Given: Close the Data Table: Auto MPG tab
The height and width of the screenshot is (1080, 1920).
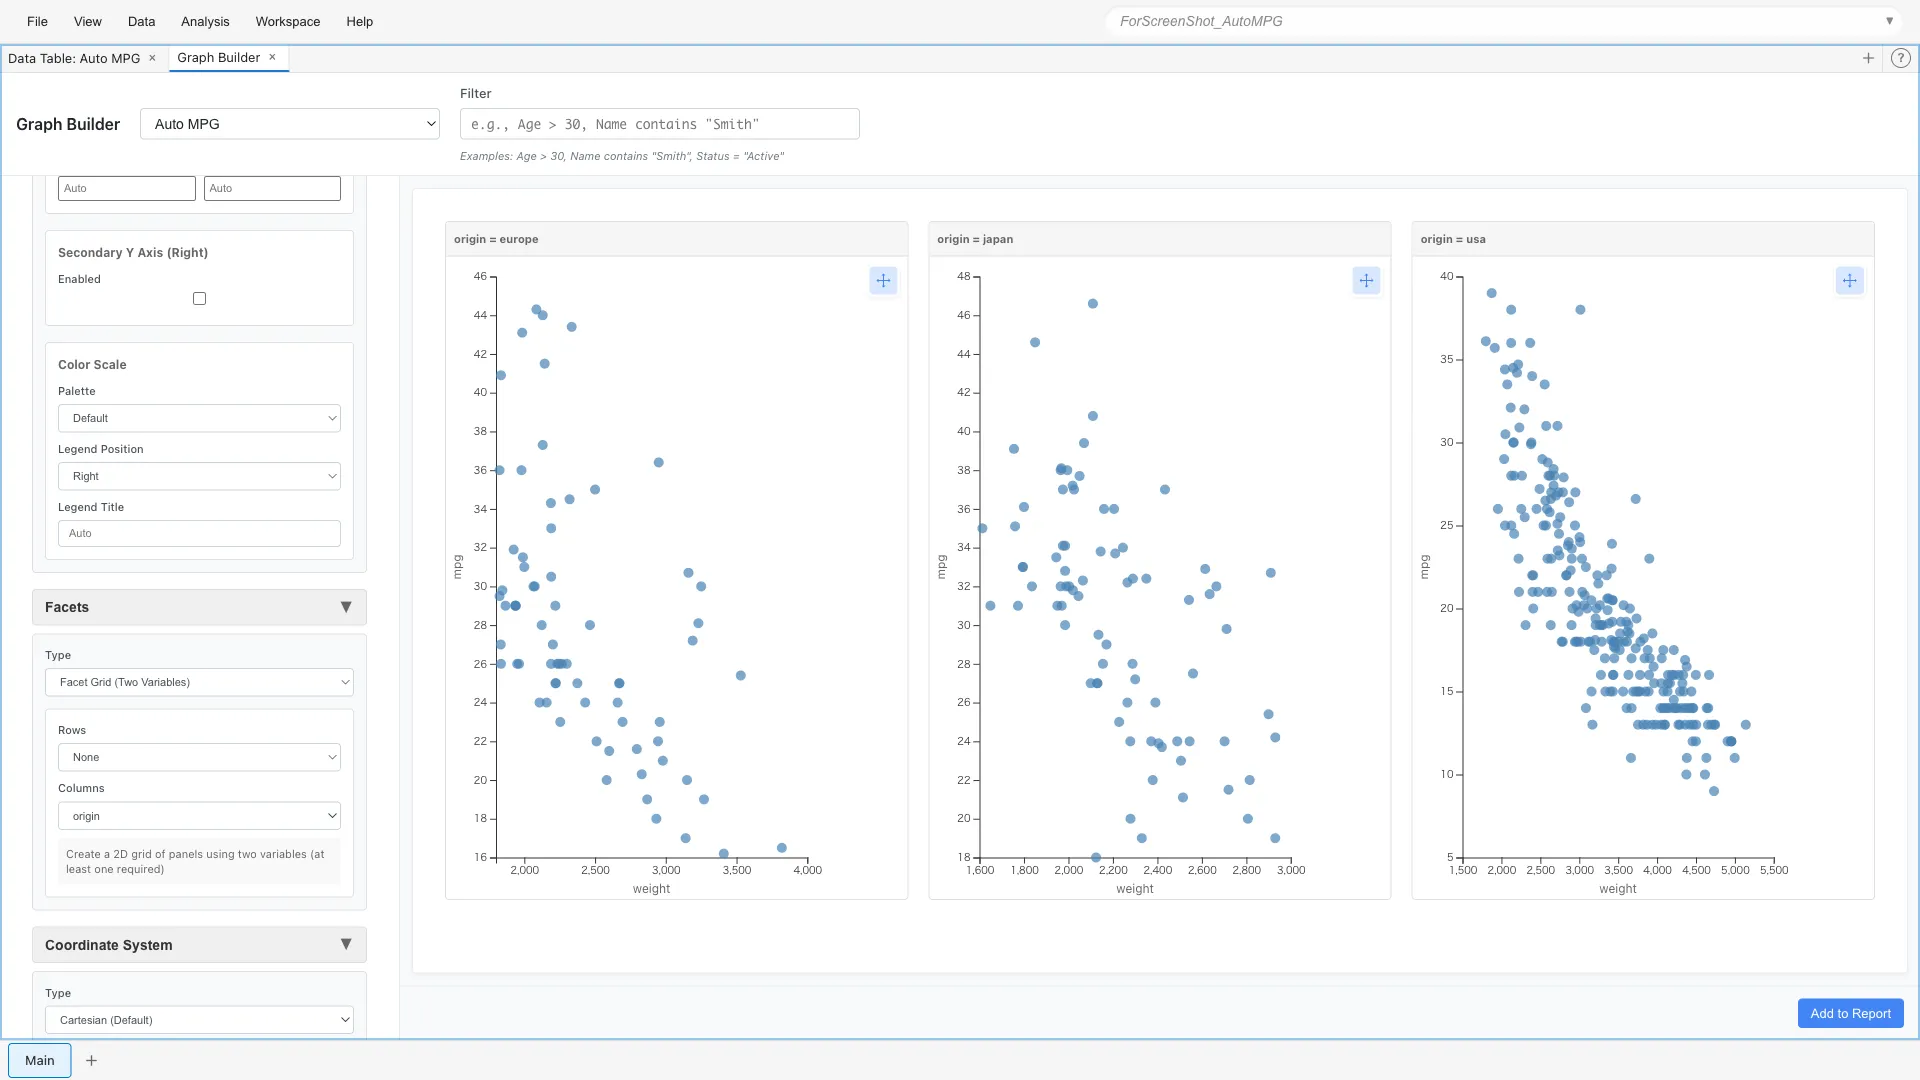Looking at the screenshot, I should coord(152,58).
